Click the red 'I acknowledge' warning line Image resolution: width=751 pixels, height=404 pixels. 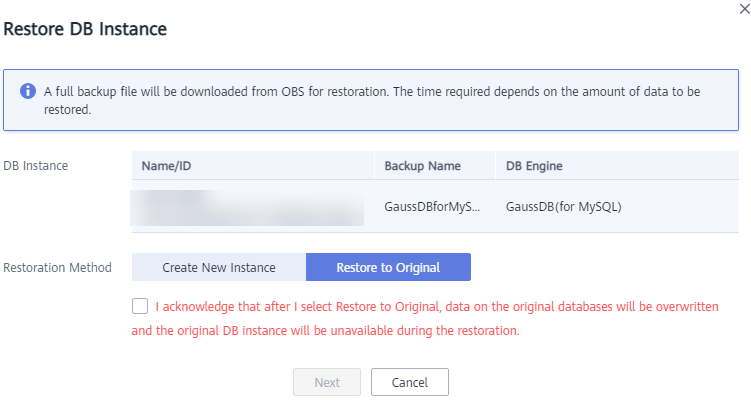tap(437, 306)
